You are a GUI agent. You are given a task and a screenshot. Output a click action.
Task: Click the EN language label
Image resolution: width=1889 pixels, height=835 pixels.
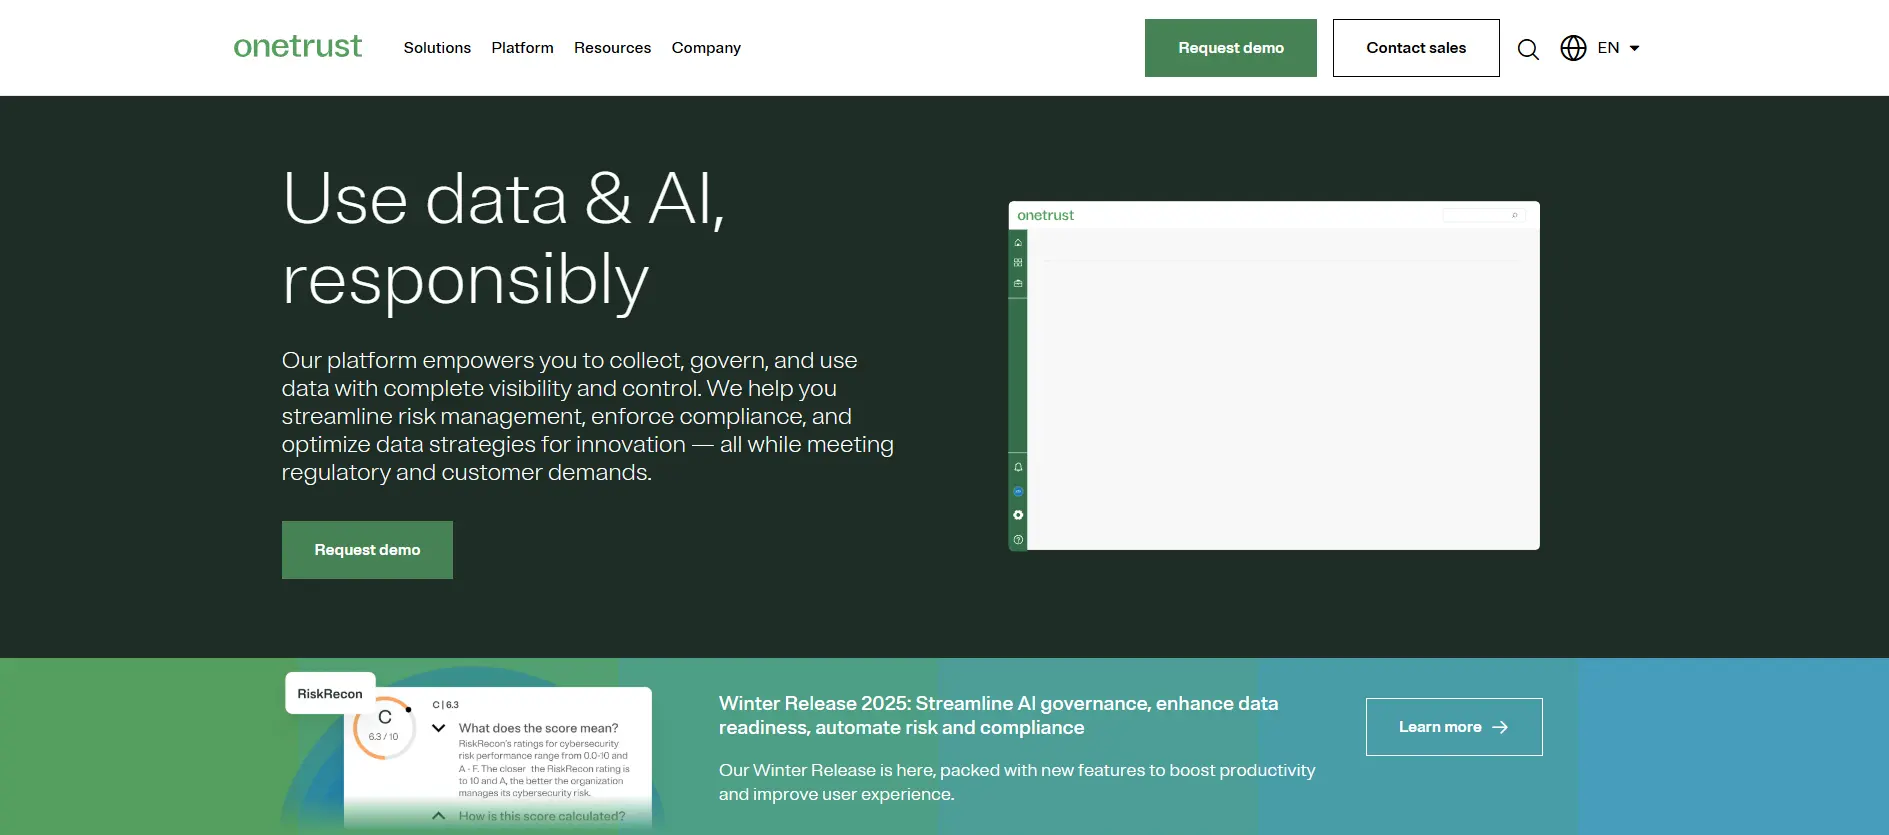click(x=1608, y=48)
